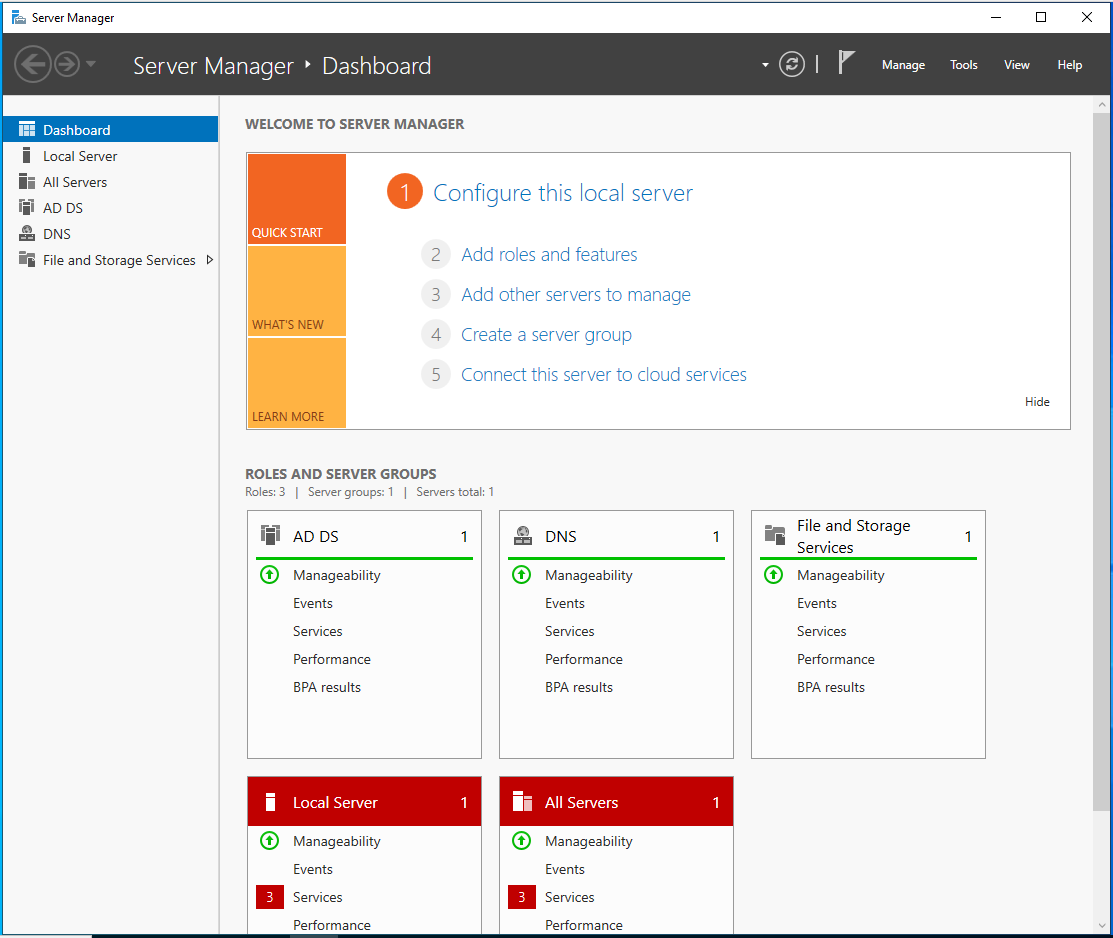This screenshot has width=1113, height=938.
Task: Click the DNS tile icon
Action: [x=522, y=535]
